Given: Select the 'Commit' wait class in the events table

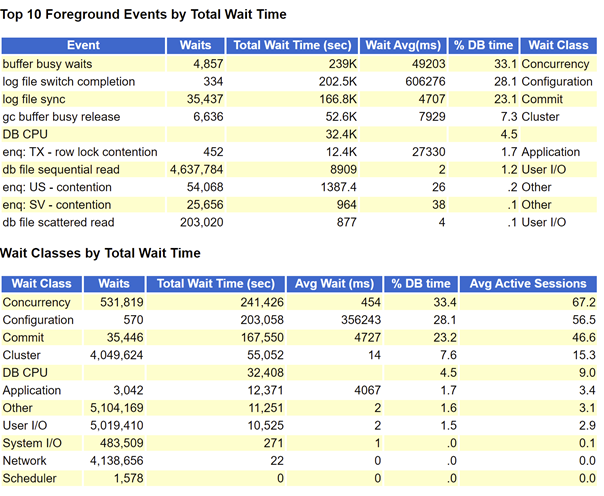Looking at the screenshot, I should click(x=542, y=99).
